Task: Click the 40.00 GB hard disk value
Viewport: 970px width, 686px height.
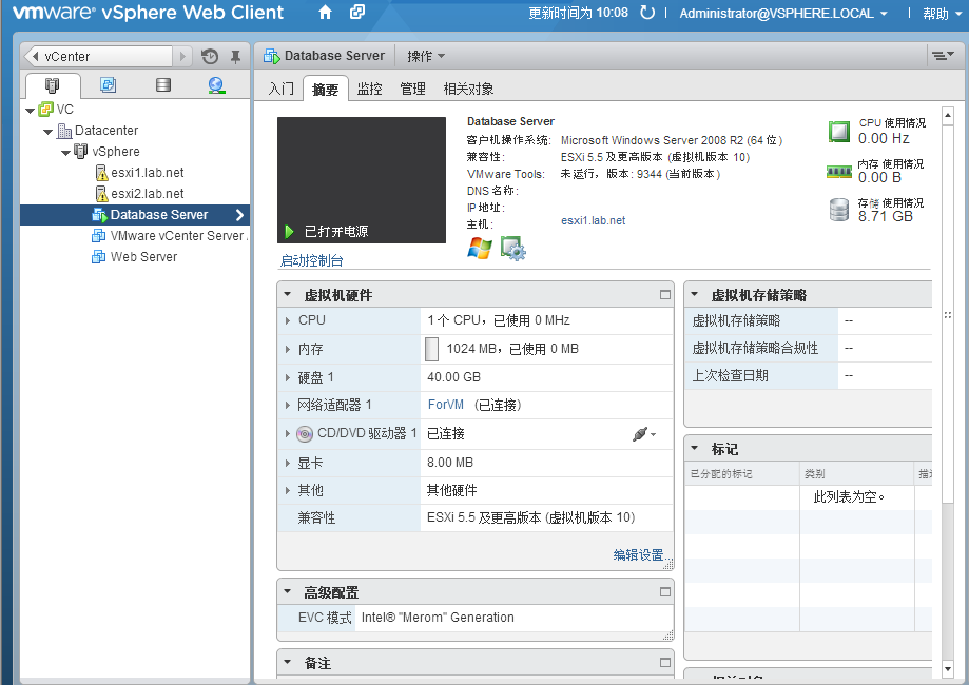Action: tap(453, 377)
